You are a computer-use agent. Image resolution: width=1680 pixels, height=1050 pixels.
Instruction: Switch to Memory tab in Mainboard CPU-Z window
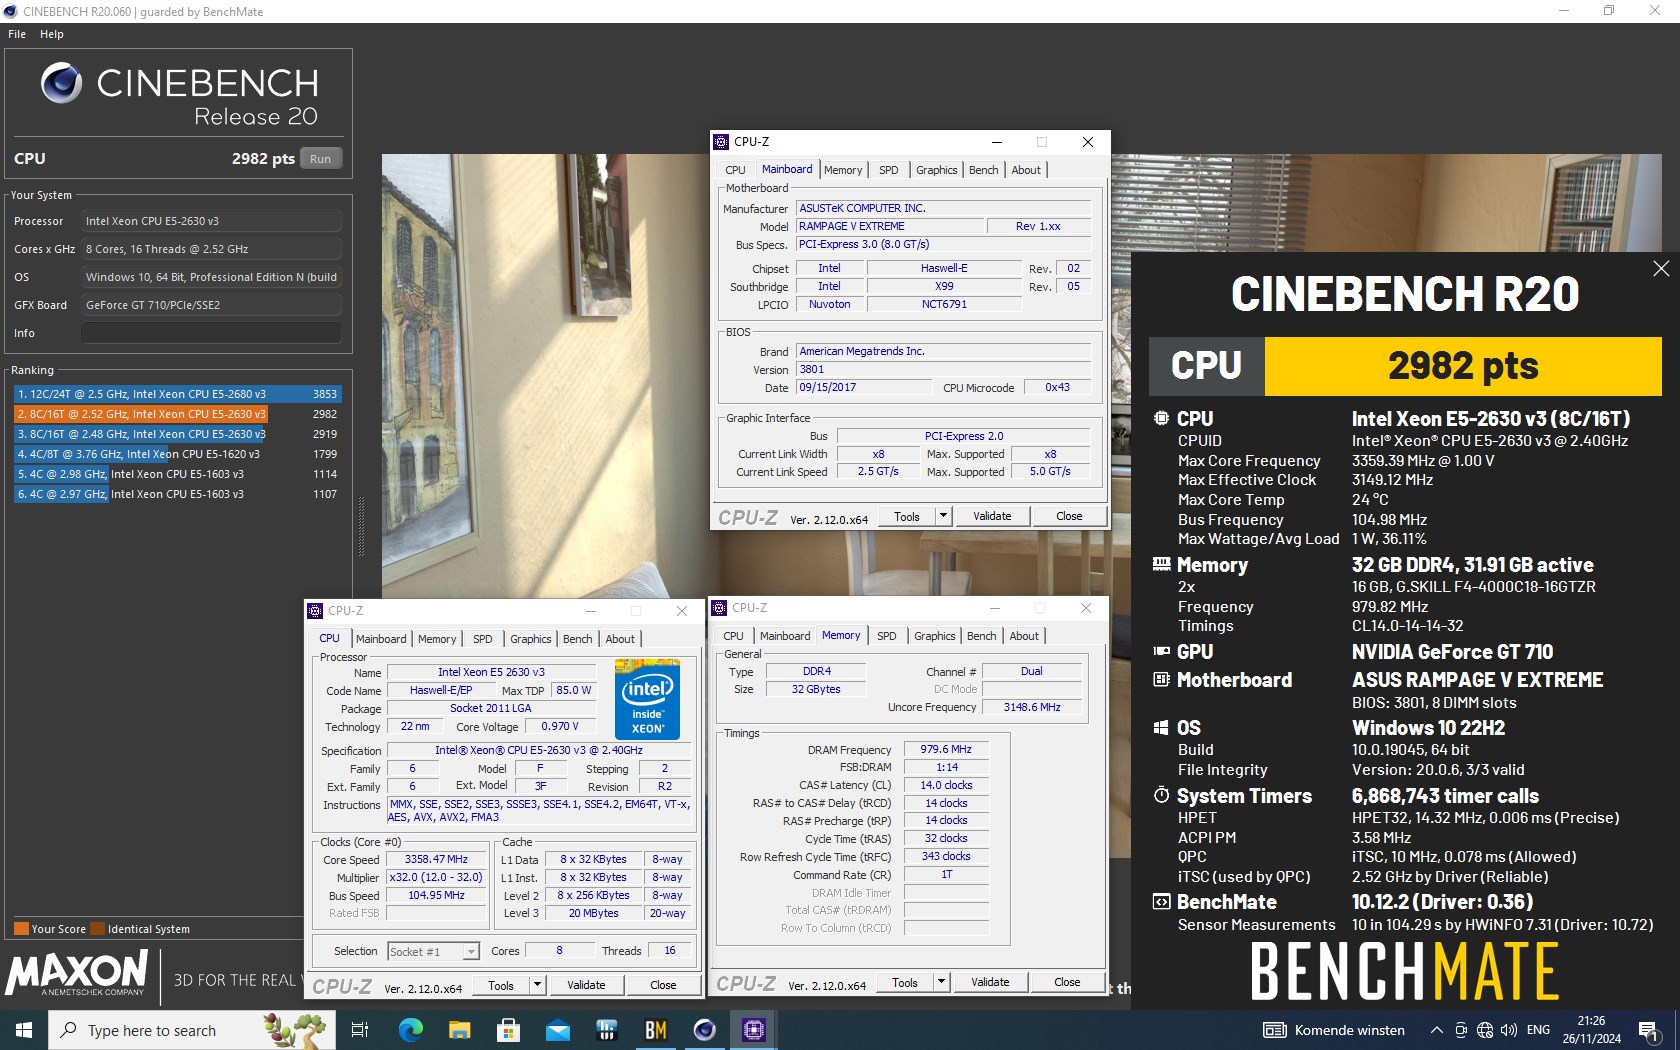pyautogui.click(x=843, y=170)
